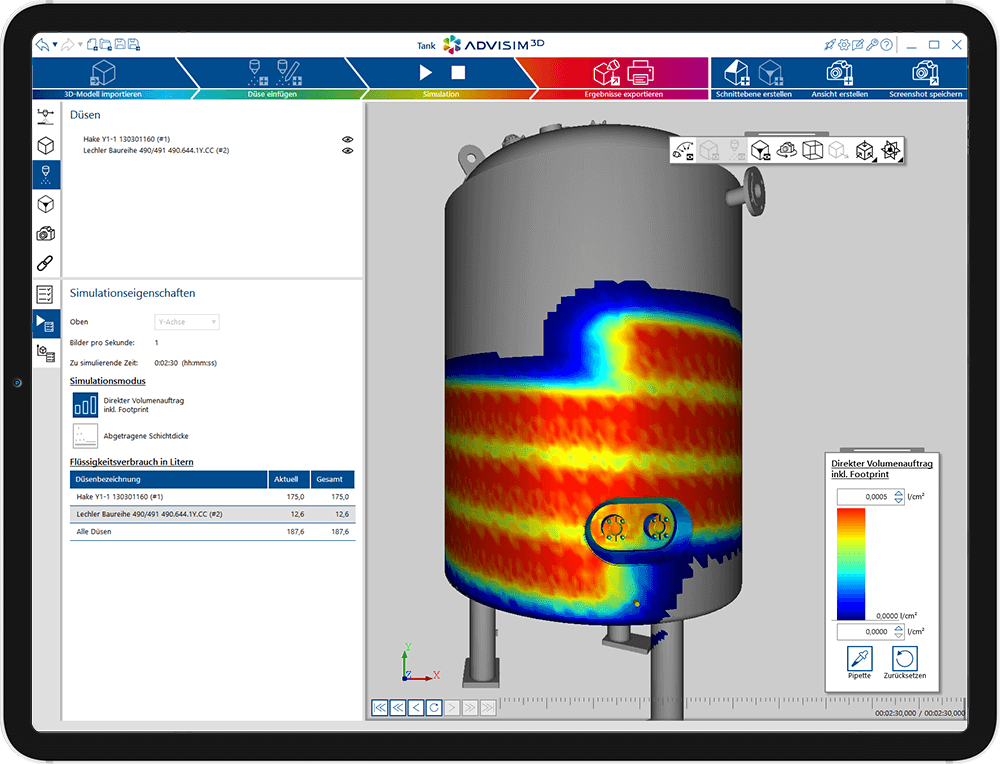Viewport: 1000px width, 764px height.
Task: Open the link chain sidebar panel
Action: pyautogui.click(x=46, y=263)
